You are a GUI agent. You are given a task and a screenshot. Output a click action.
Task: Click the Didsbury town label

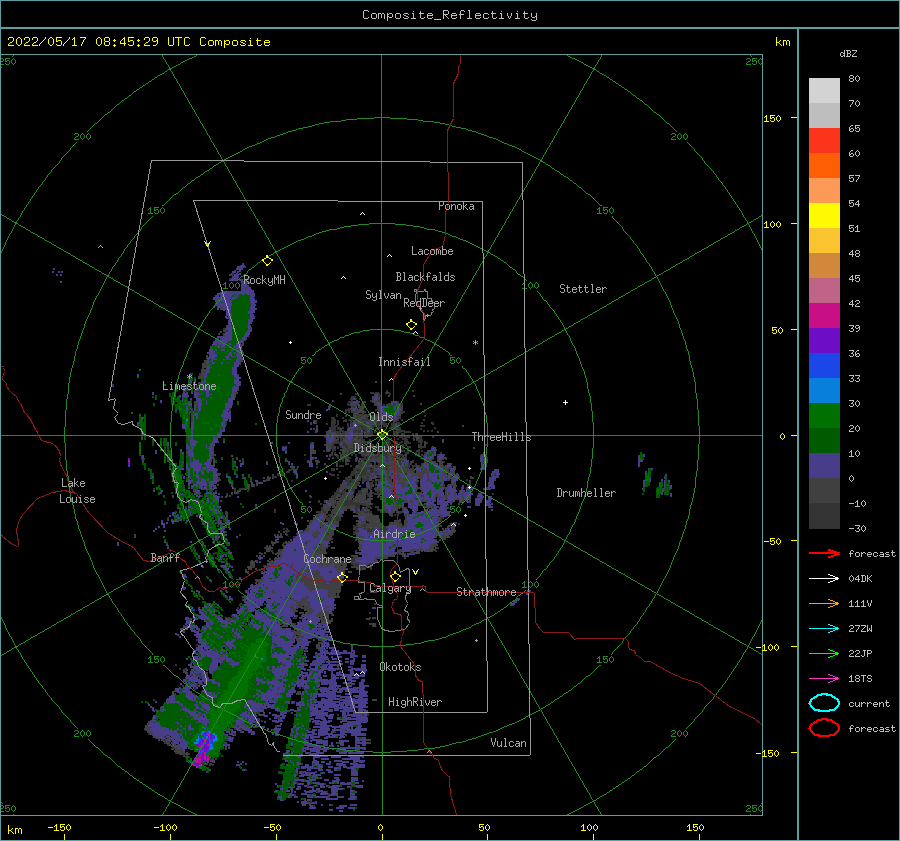tap(378, 448)
